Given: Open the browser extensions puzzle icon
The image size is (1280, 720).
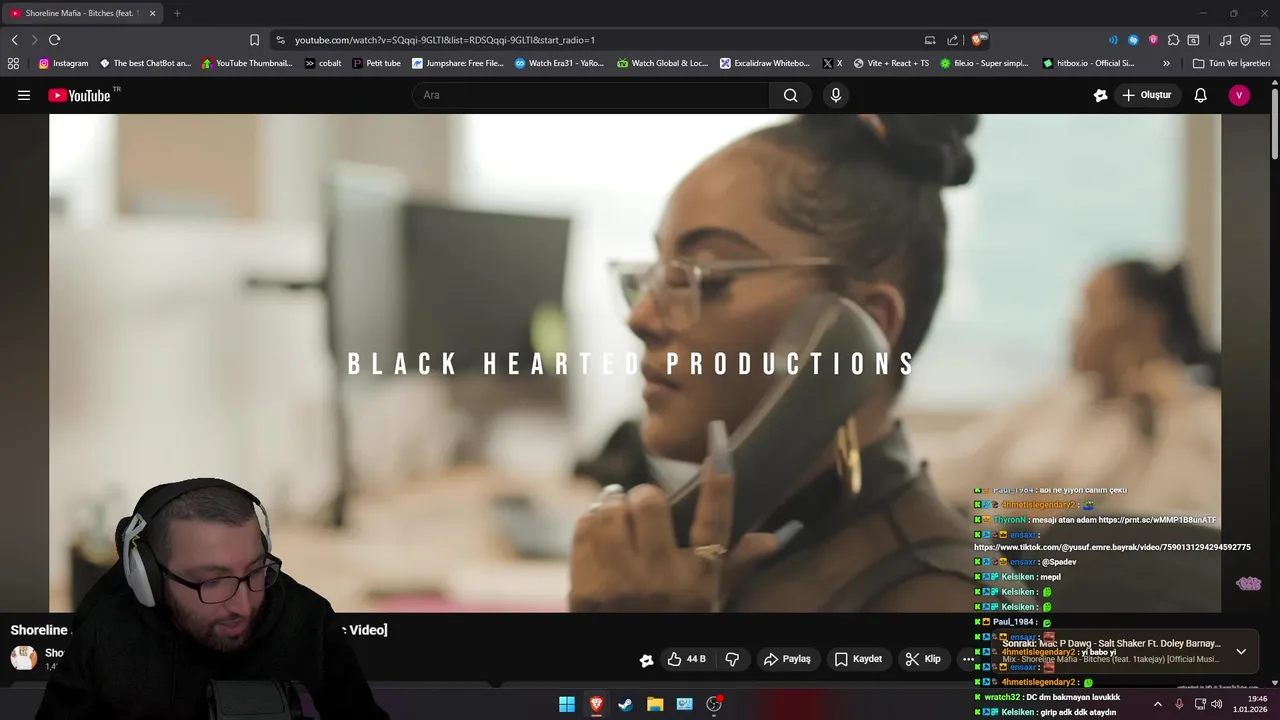Looking at the screenshot, I should tap(1174, 40).
